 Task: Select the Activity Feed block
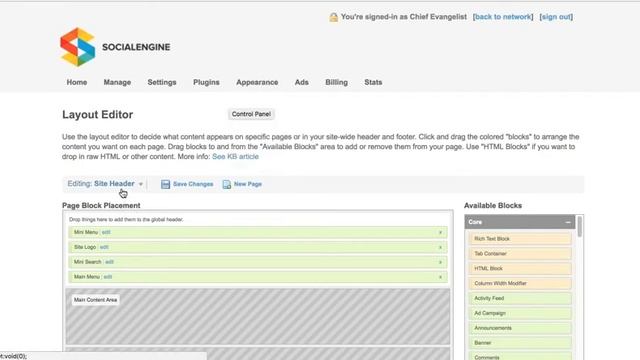click(x=520, y=298)
